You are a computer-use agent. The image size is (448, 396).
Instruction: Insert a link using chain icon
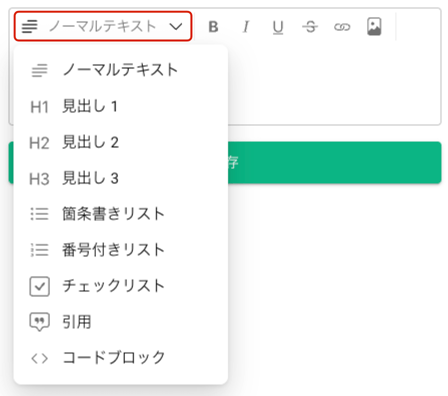342,27
